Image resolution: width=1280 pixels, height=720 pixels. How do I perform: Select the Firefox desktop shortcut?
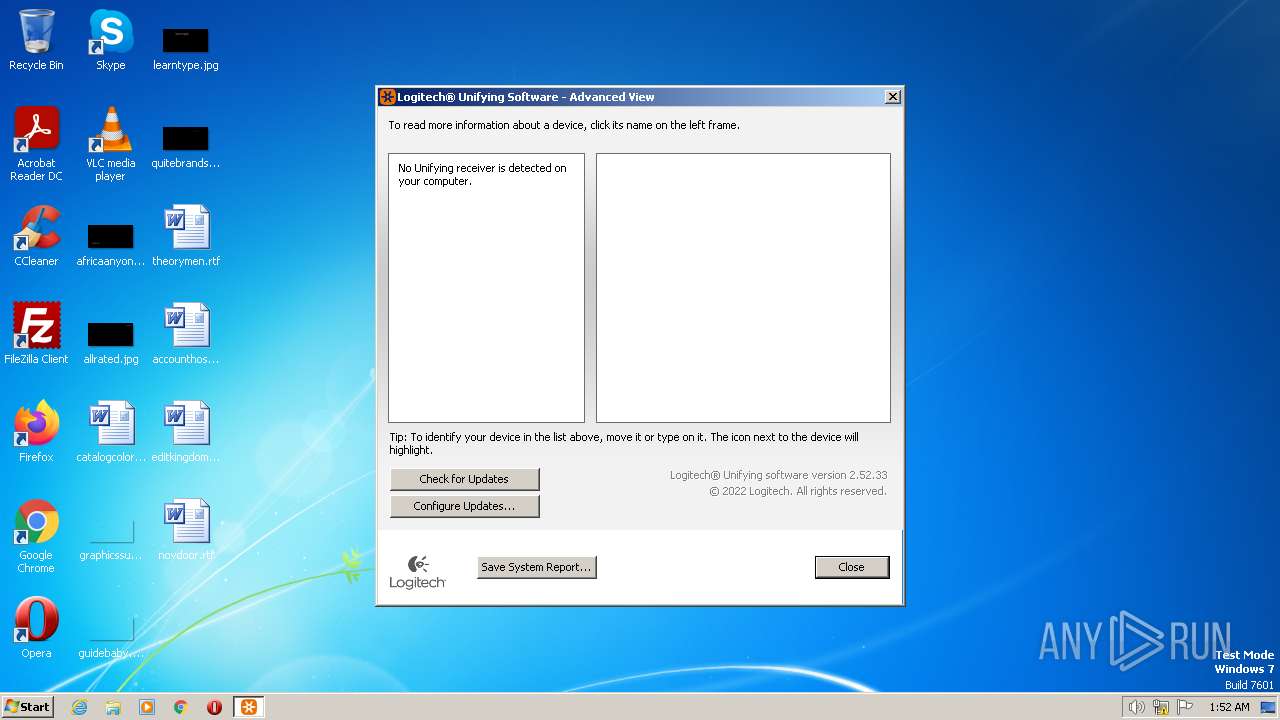click(x=36, y=432)
